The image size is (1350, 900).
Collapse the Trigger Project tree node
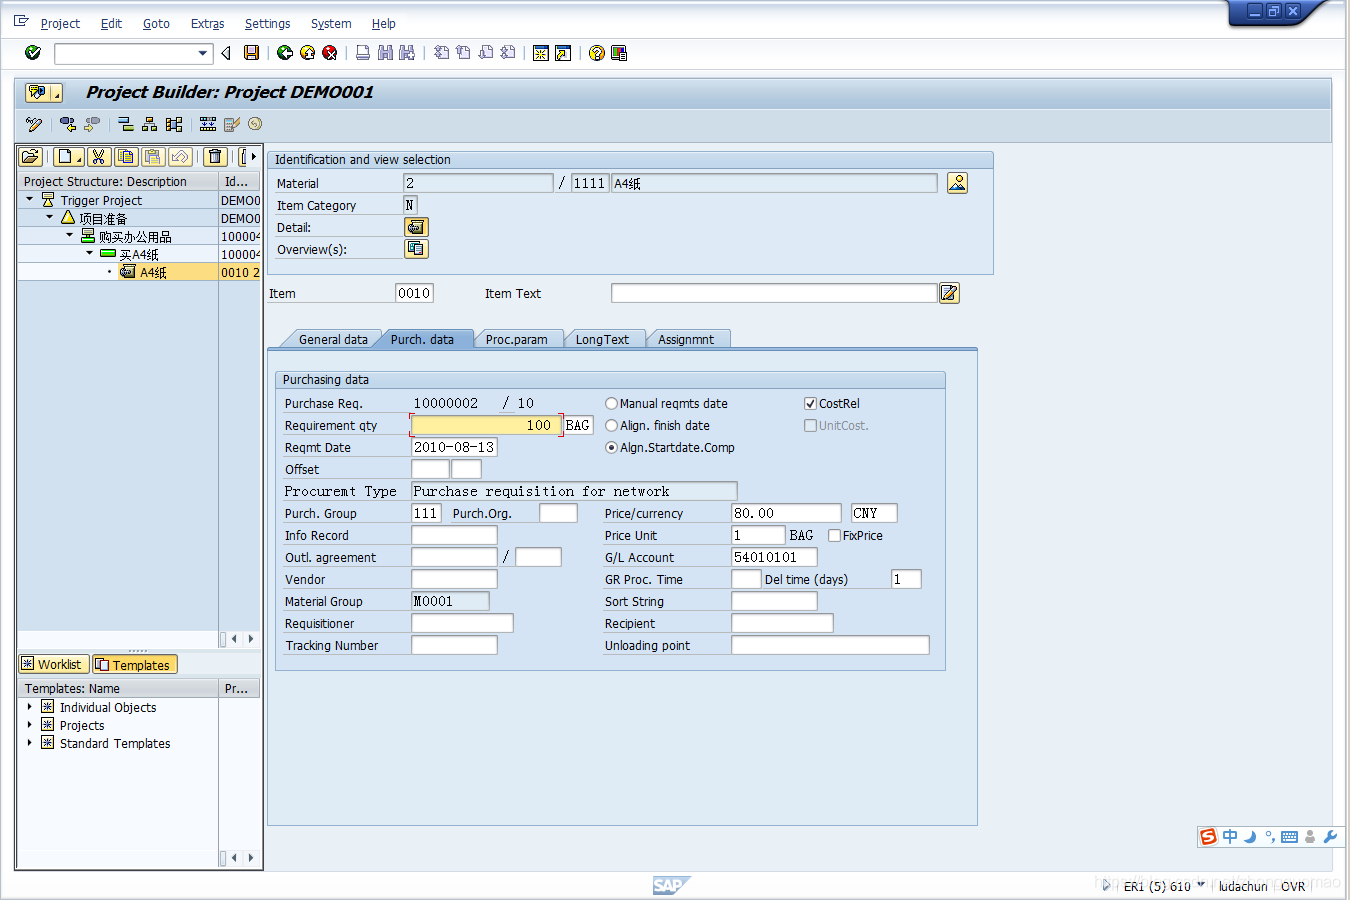(30, 200)
